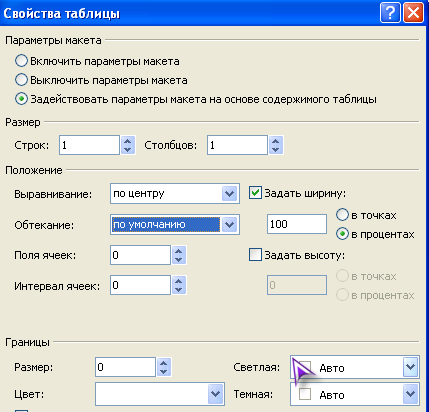Increase the border Размер stepper
This screenshot has height=412, width=429.
coord(164,363)
